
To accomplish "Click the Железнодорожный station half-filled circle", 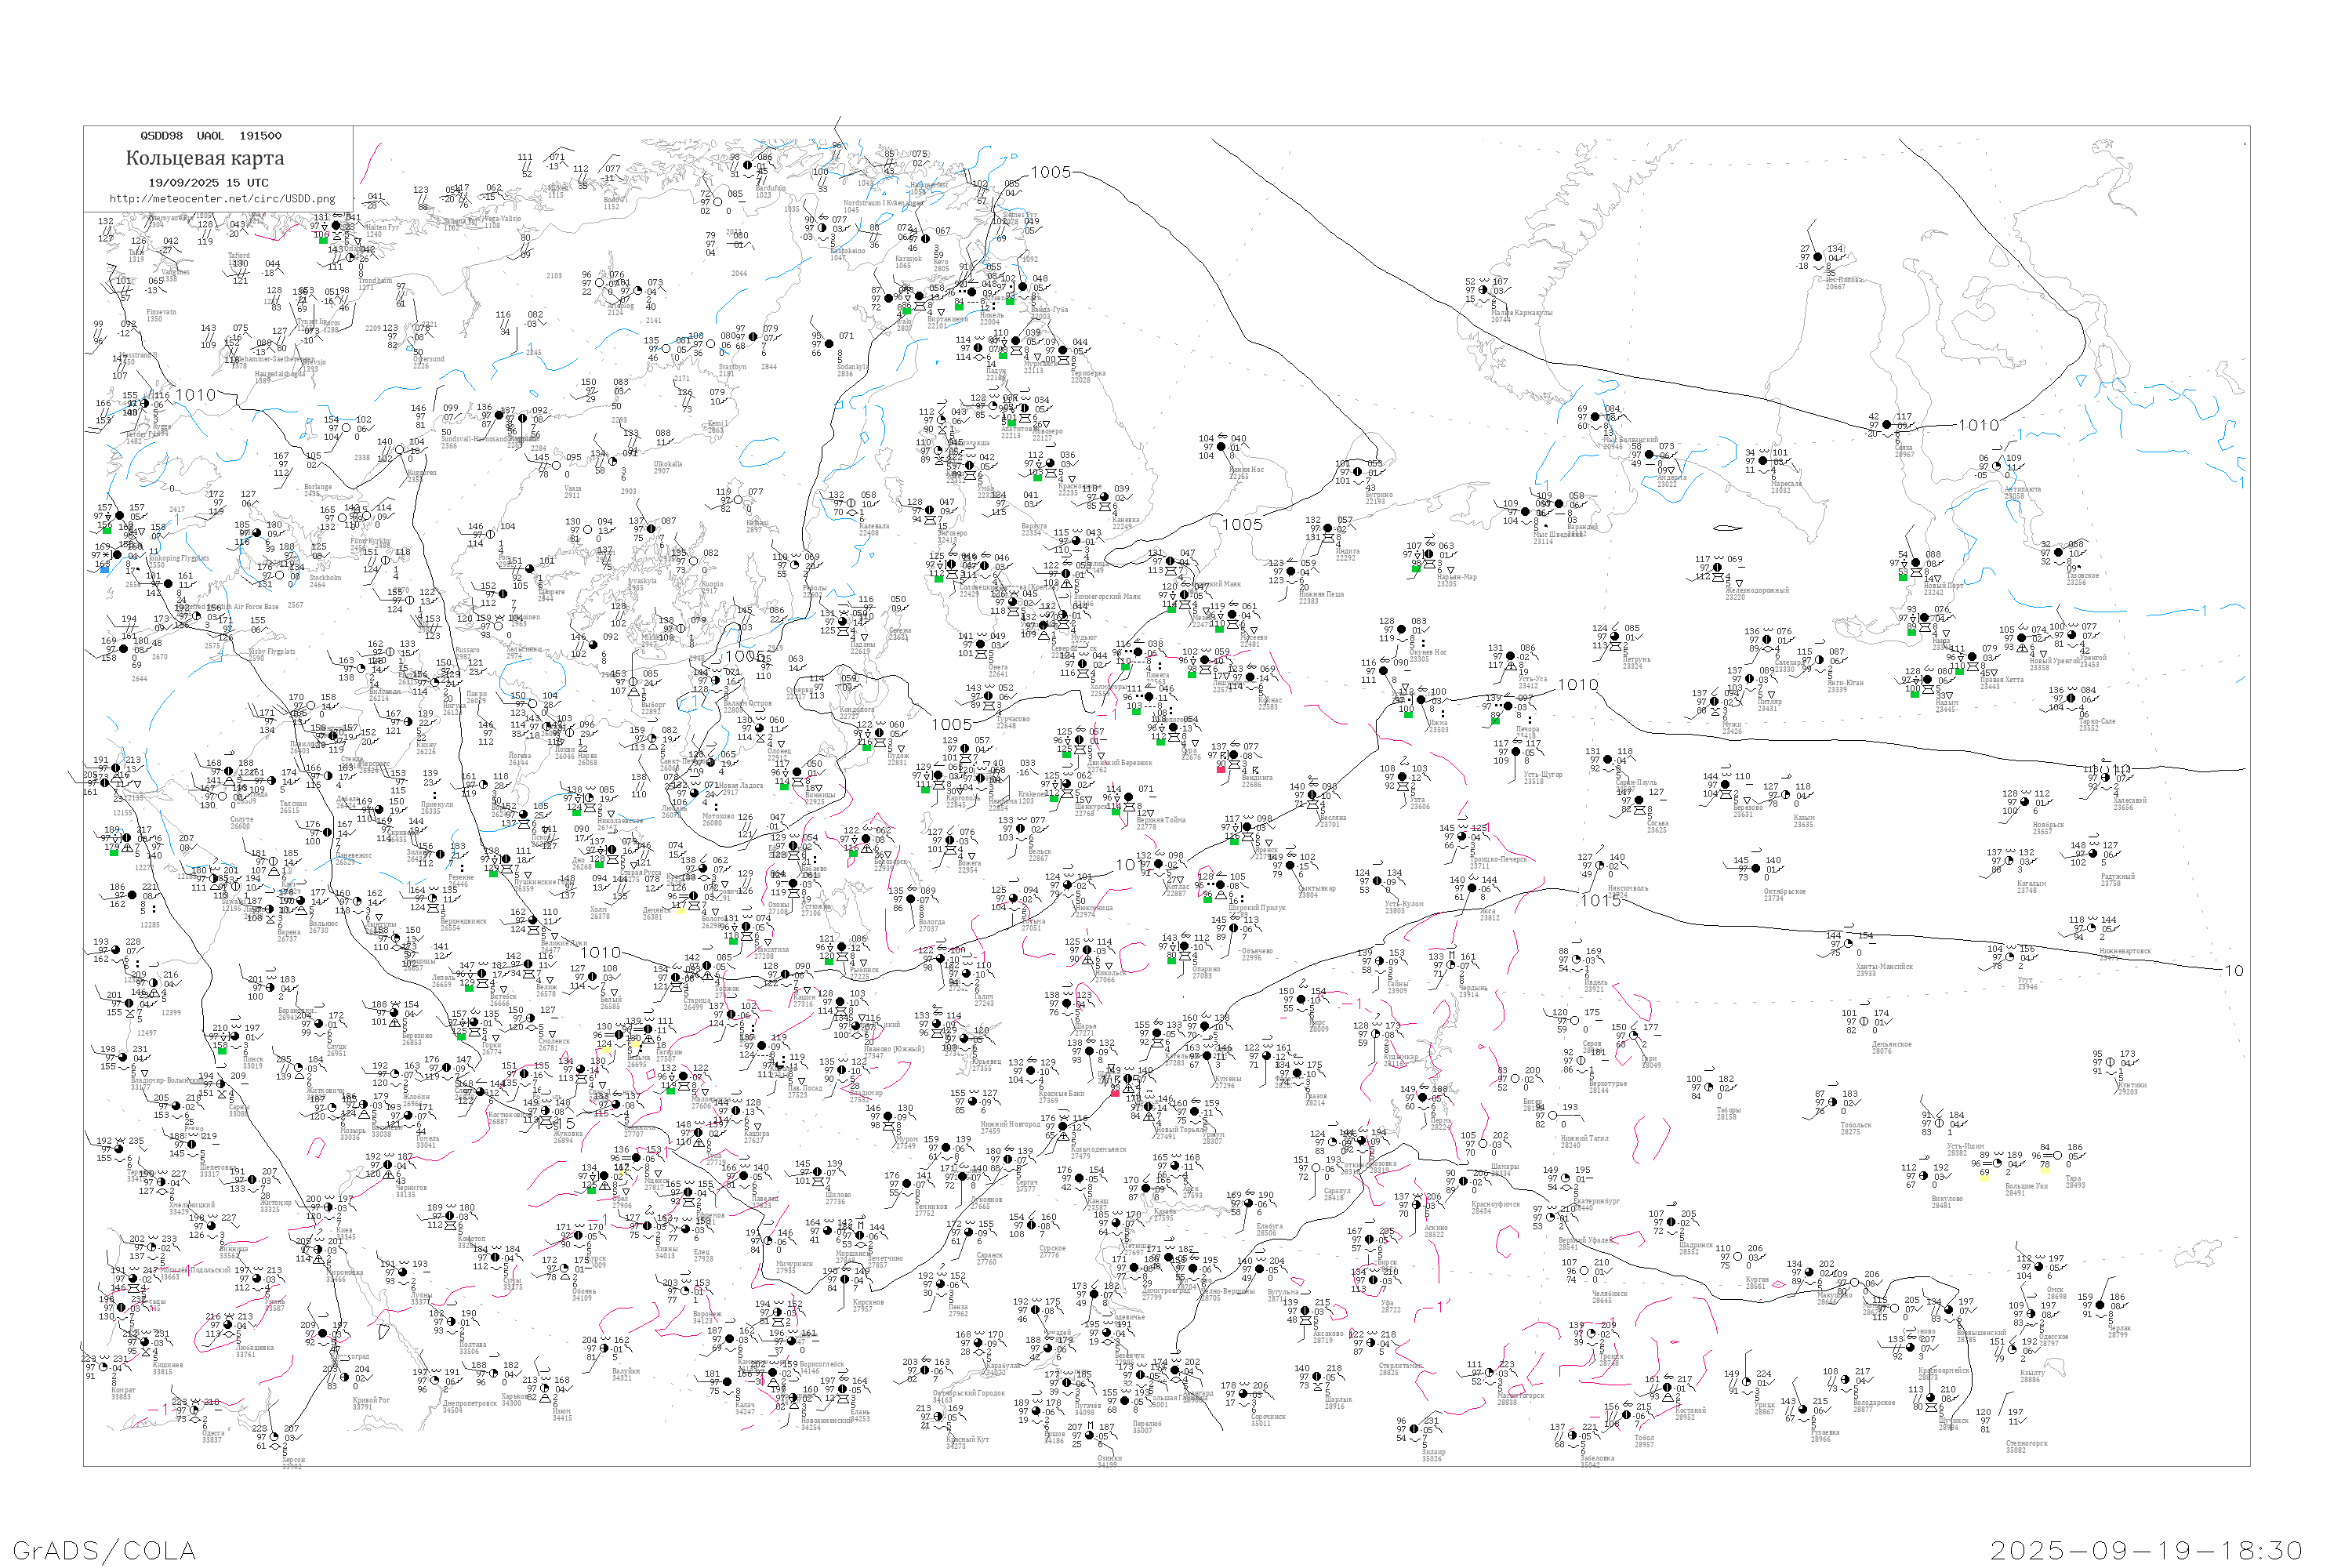I will point(1717,568).
